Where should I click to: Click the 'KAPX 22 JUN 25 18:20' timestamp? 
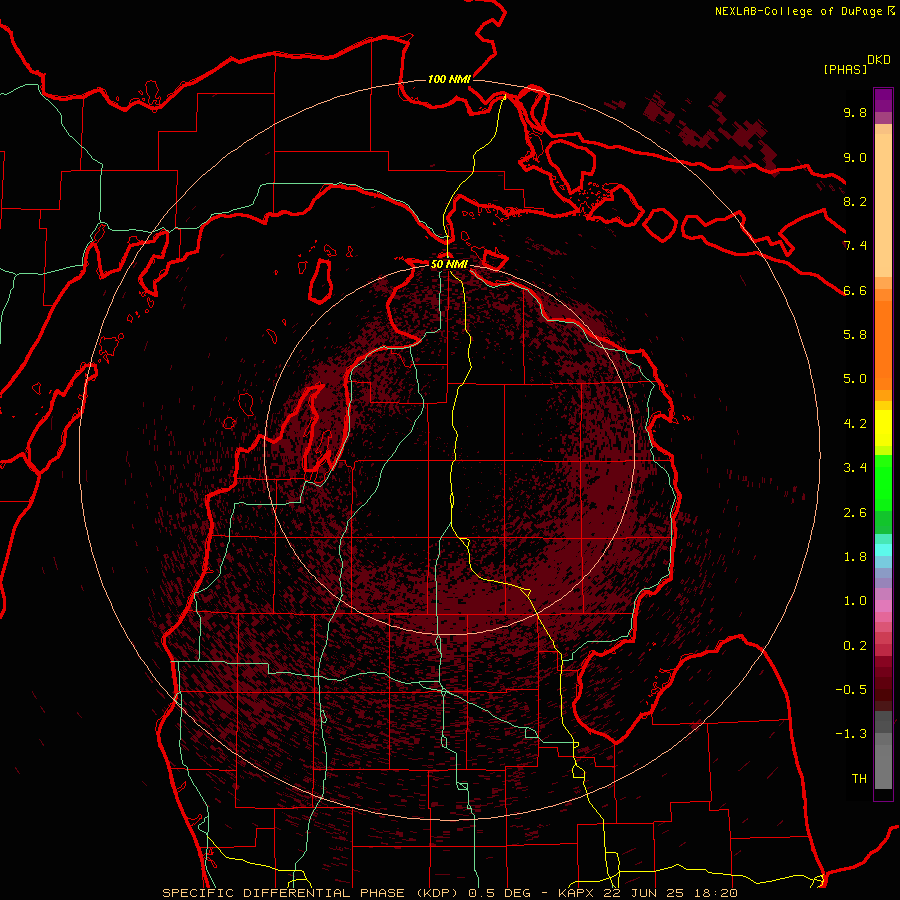coord(648,893)
